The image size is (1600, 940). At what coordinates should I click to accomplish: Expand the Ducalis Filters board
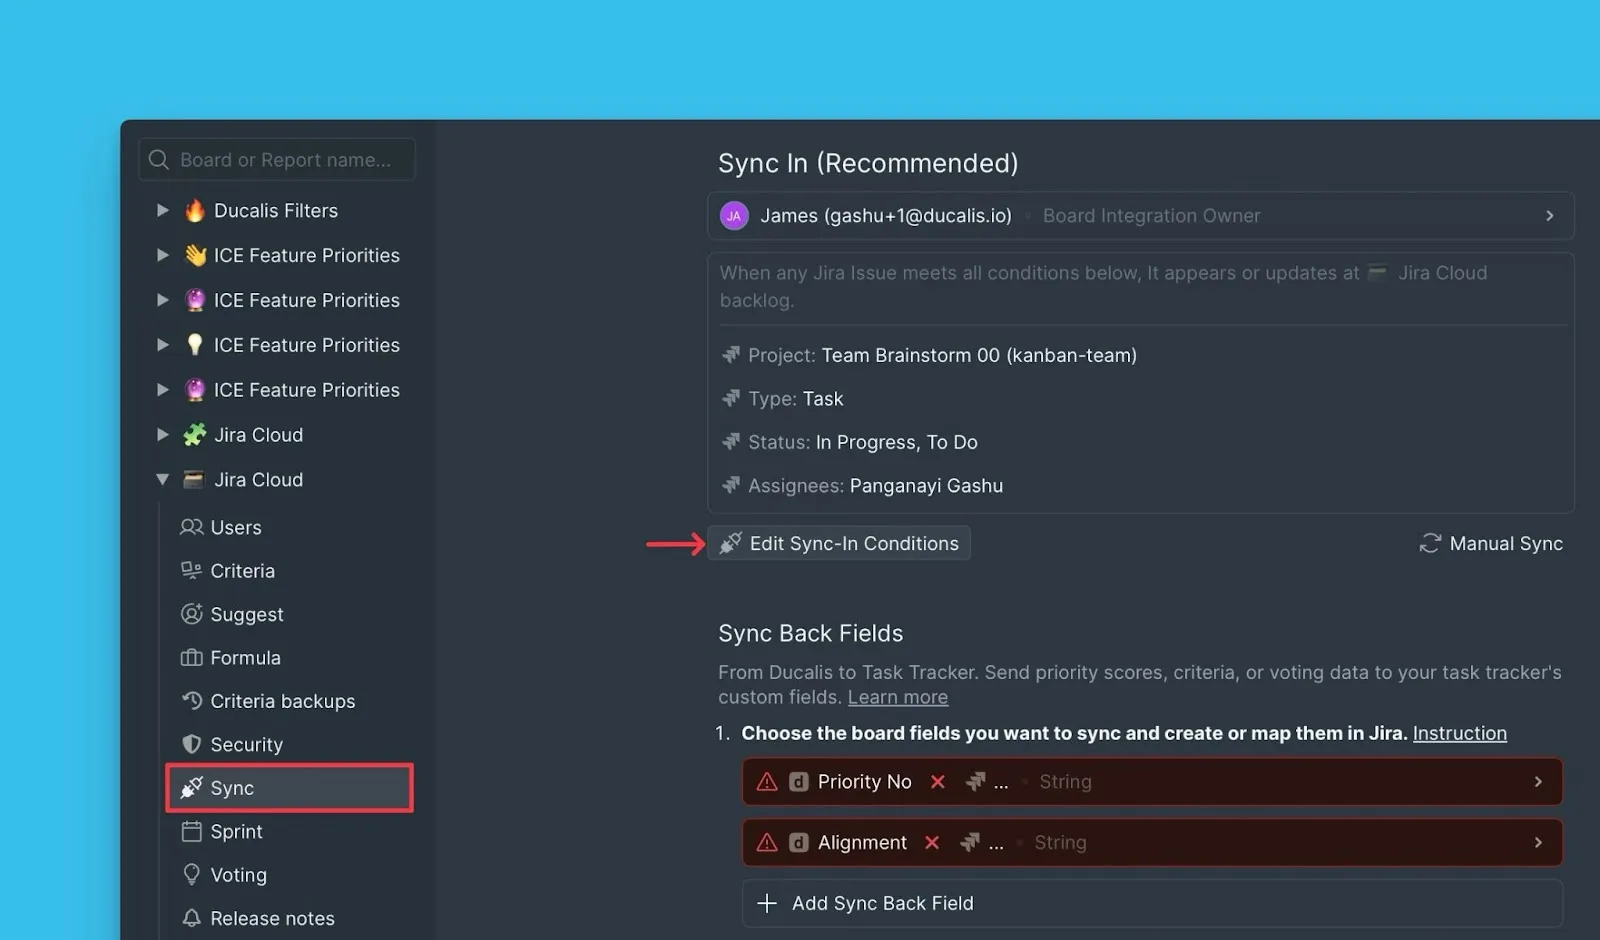coord(162,211)
